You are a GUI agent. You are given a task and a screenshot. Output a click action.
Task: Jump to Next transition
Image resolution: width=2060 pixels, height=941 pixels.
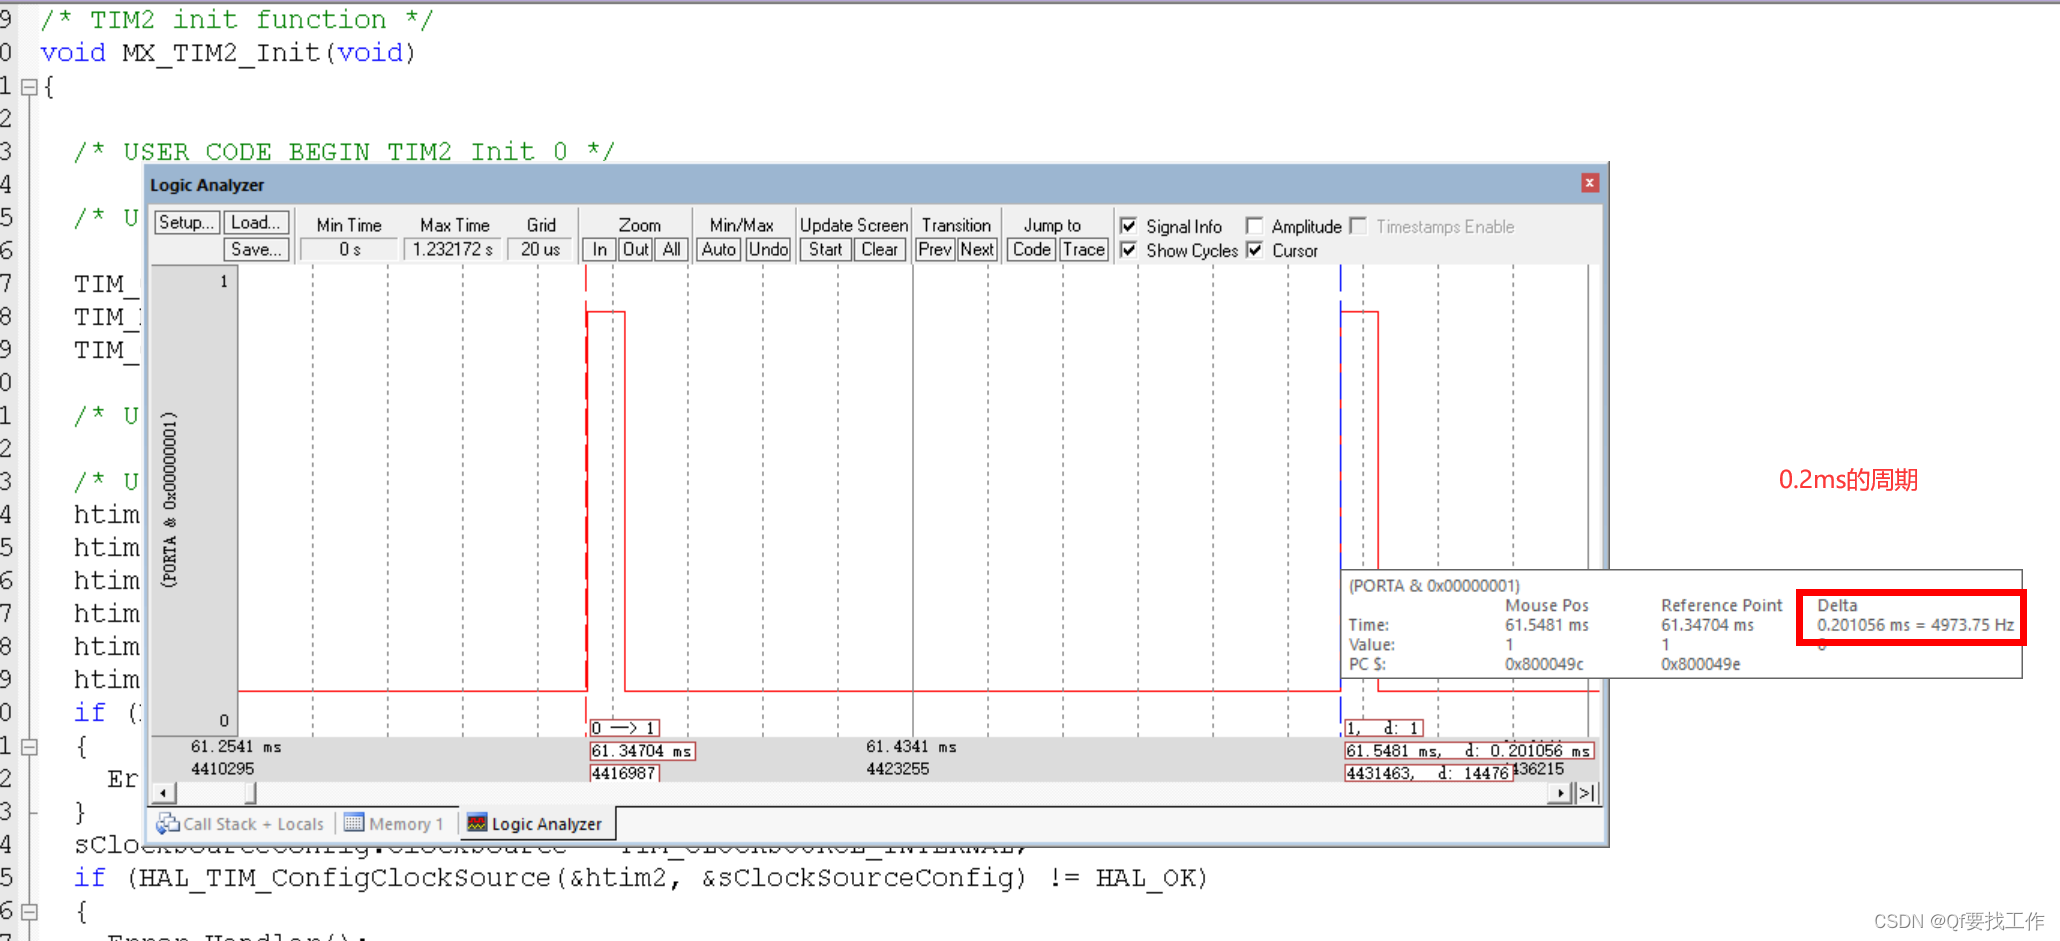977,249
